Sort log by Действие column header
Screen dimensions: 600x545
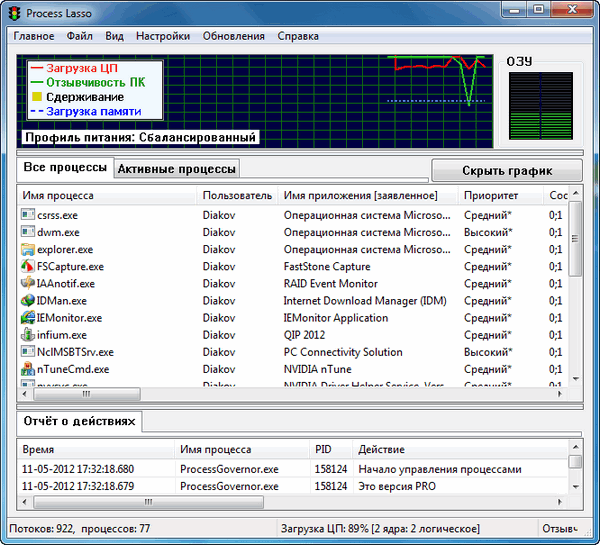click(460, 449)
